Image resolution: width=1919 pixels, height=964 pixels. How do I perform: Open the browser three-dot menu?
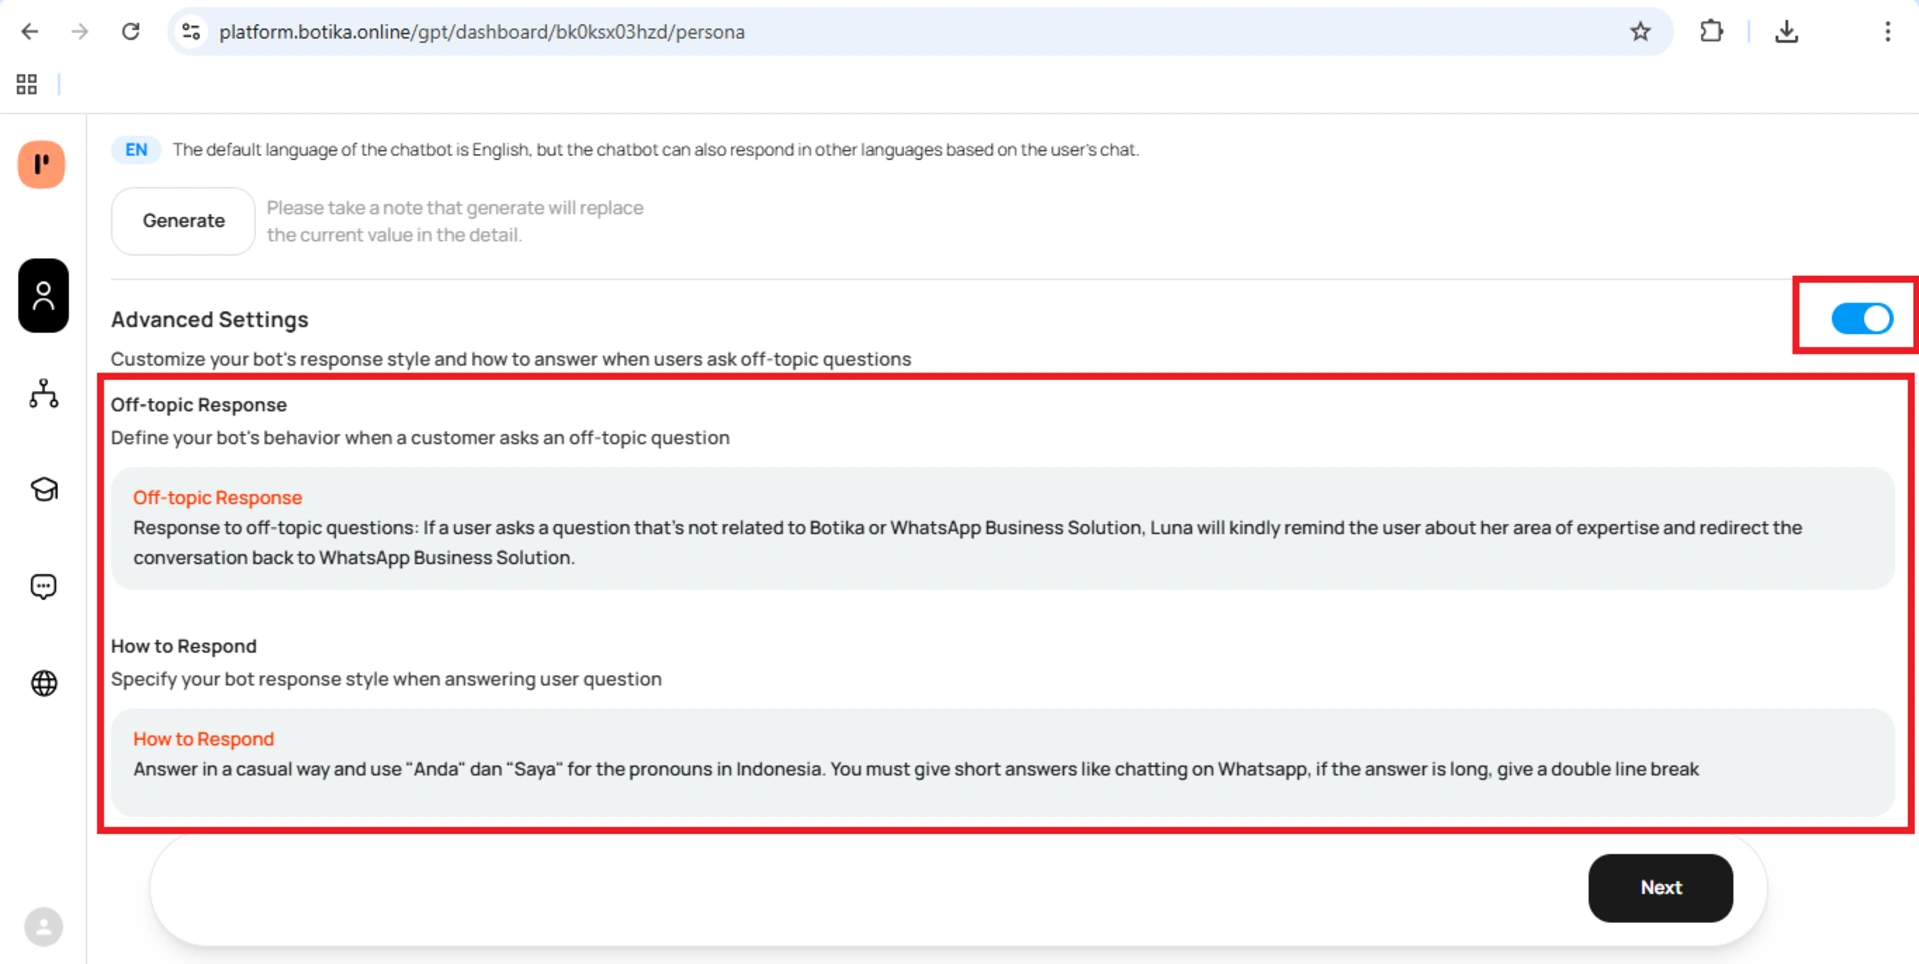(1887, 32)
